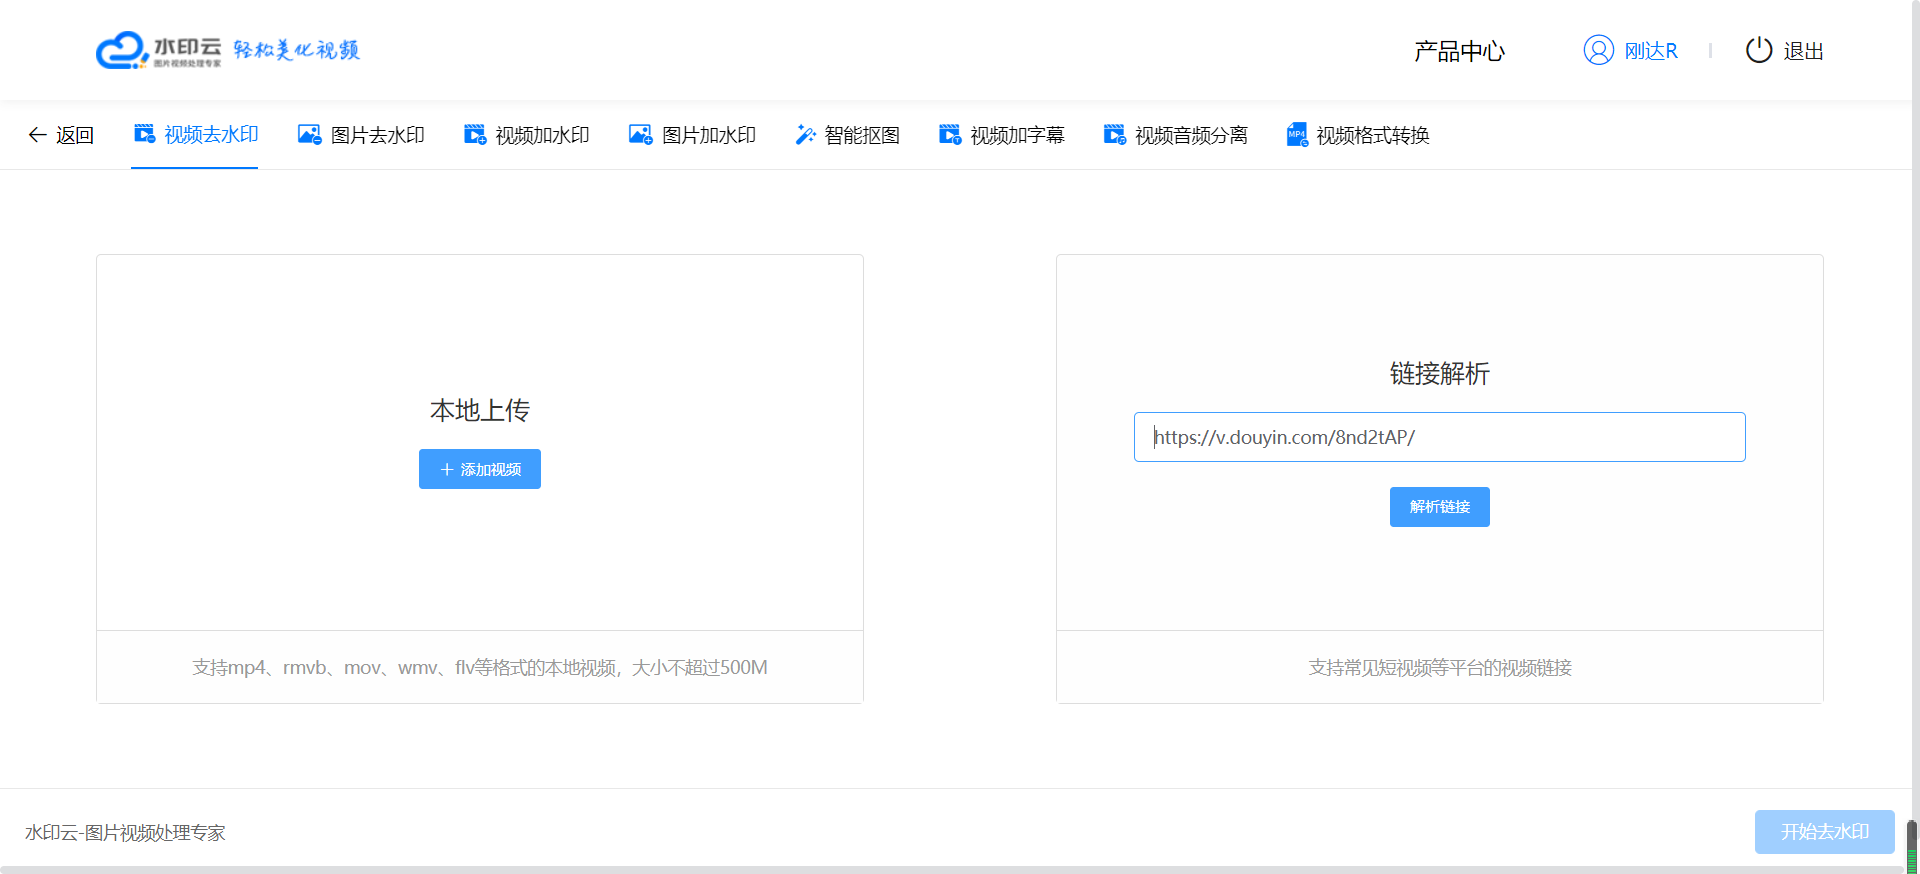Switch to the 视频格式转换 tab
Screen dimensions: 1920x874
click(x=1373, y=135)
